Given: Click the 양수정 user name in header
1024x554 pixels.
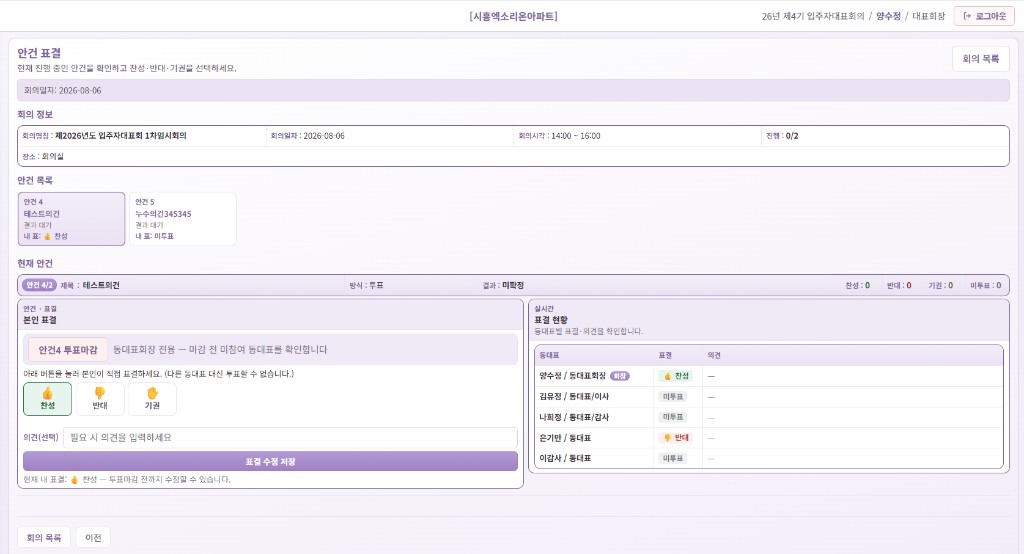Looking at the screenshot, I should tap(888, 16).
